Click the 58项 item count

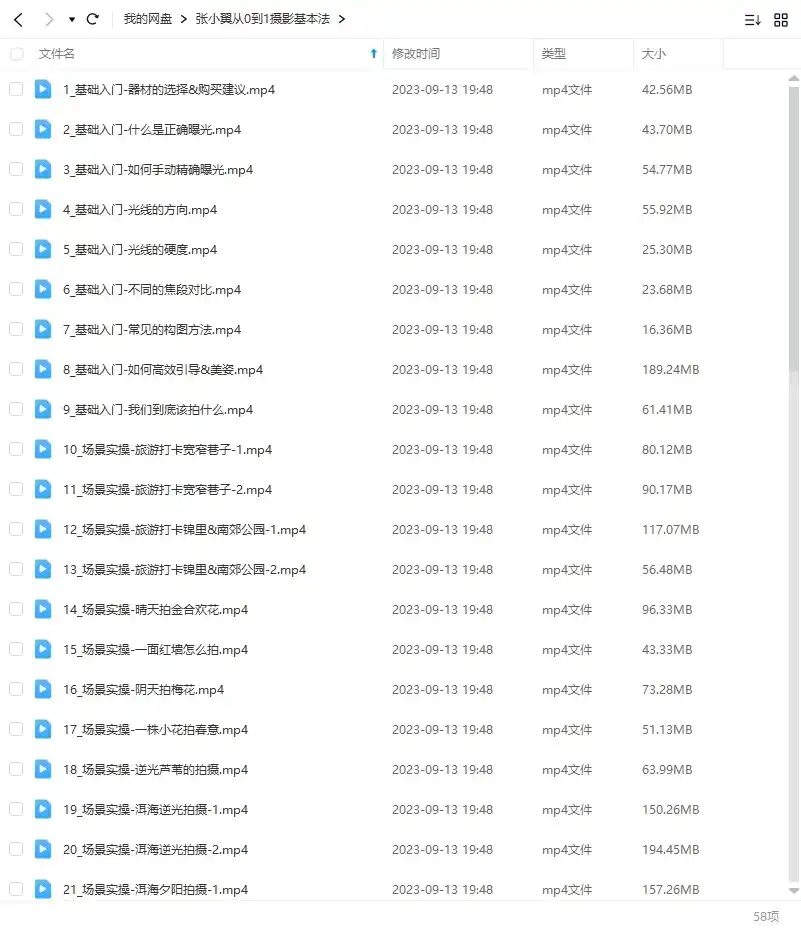[x=766, y=916]
